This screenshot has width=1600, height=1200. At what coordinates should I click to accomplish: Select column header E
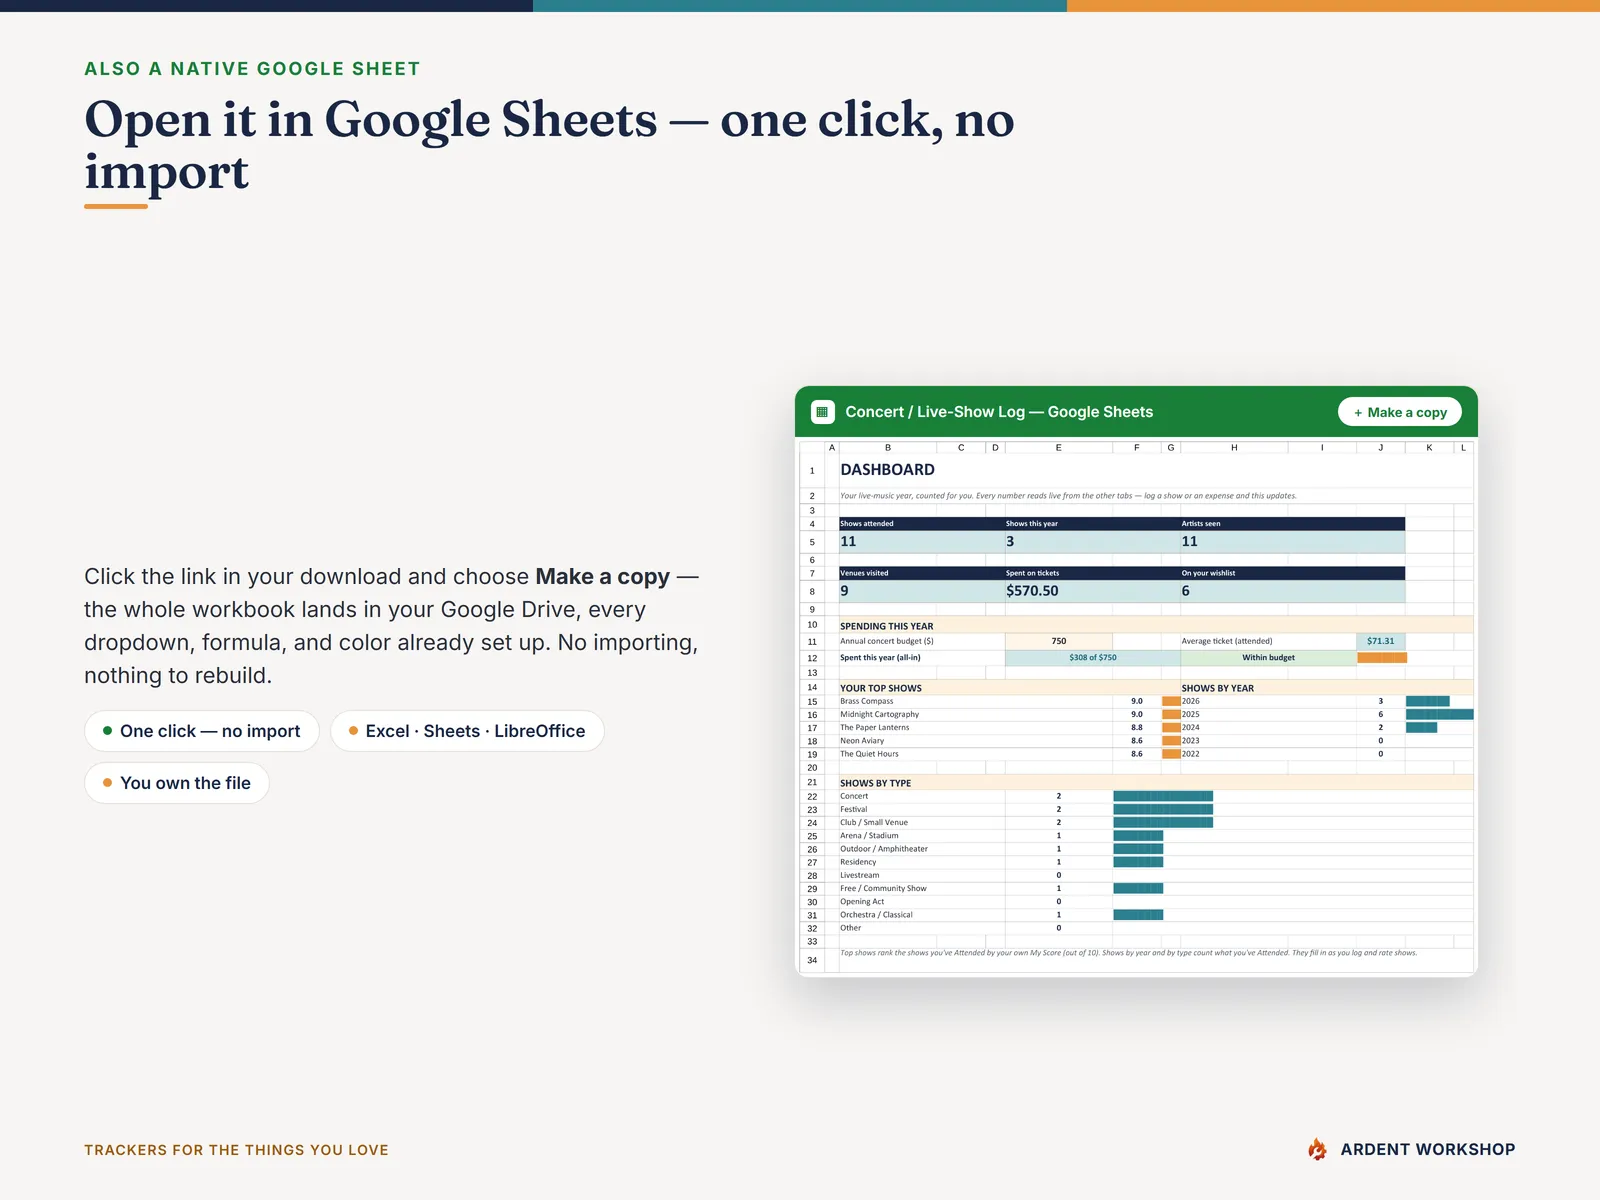[x=1058, y=448]
